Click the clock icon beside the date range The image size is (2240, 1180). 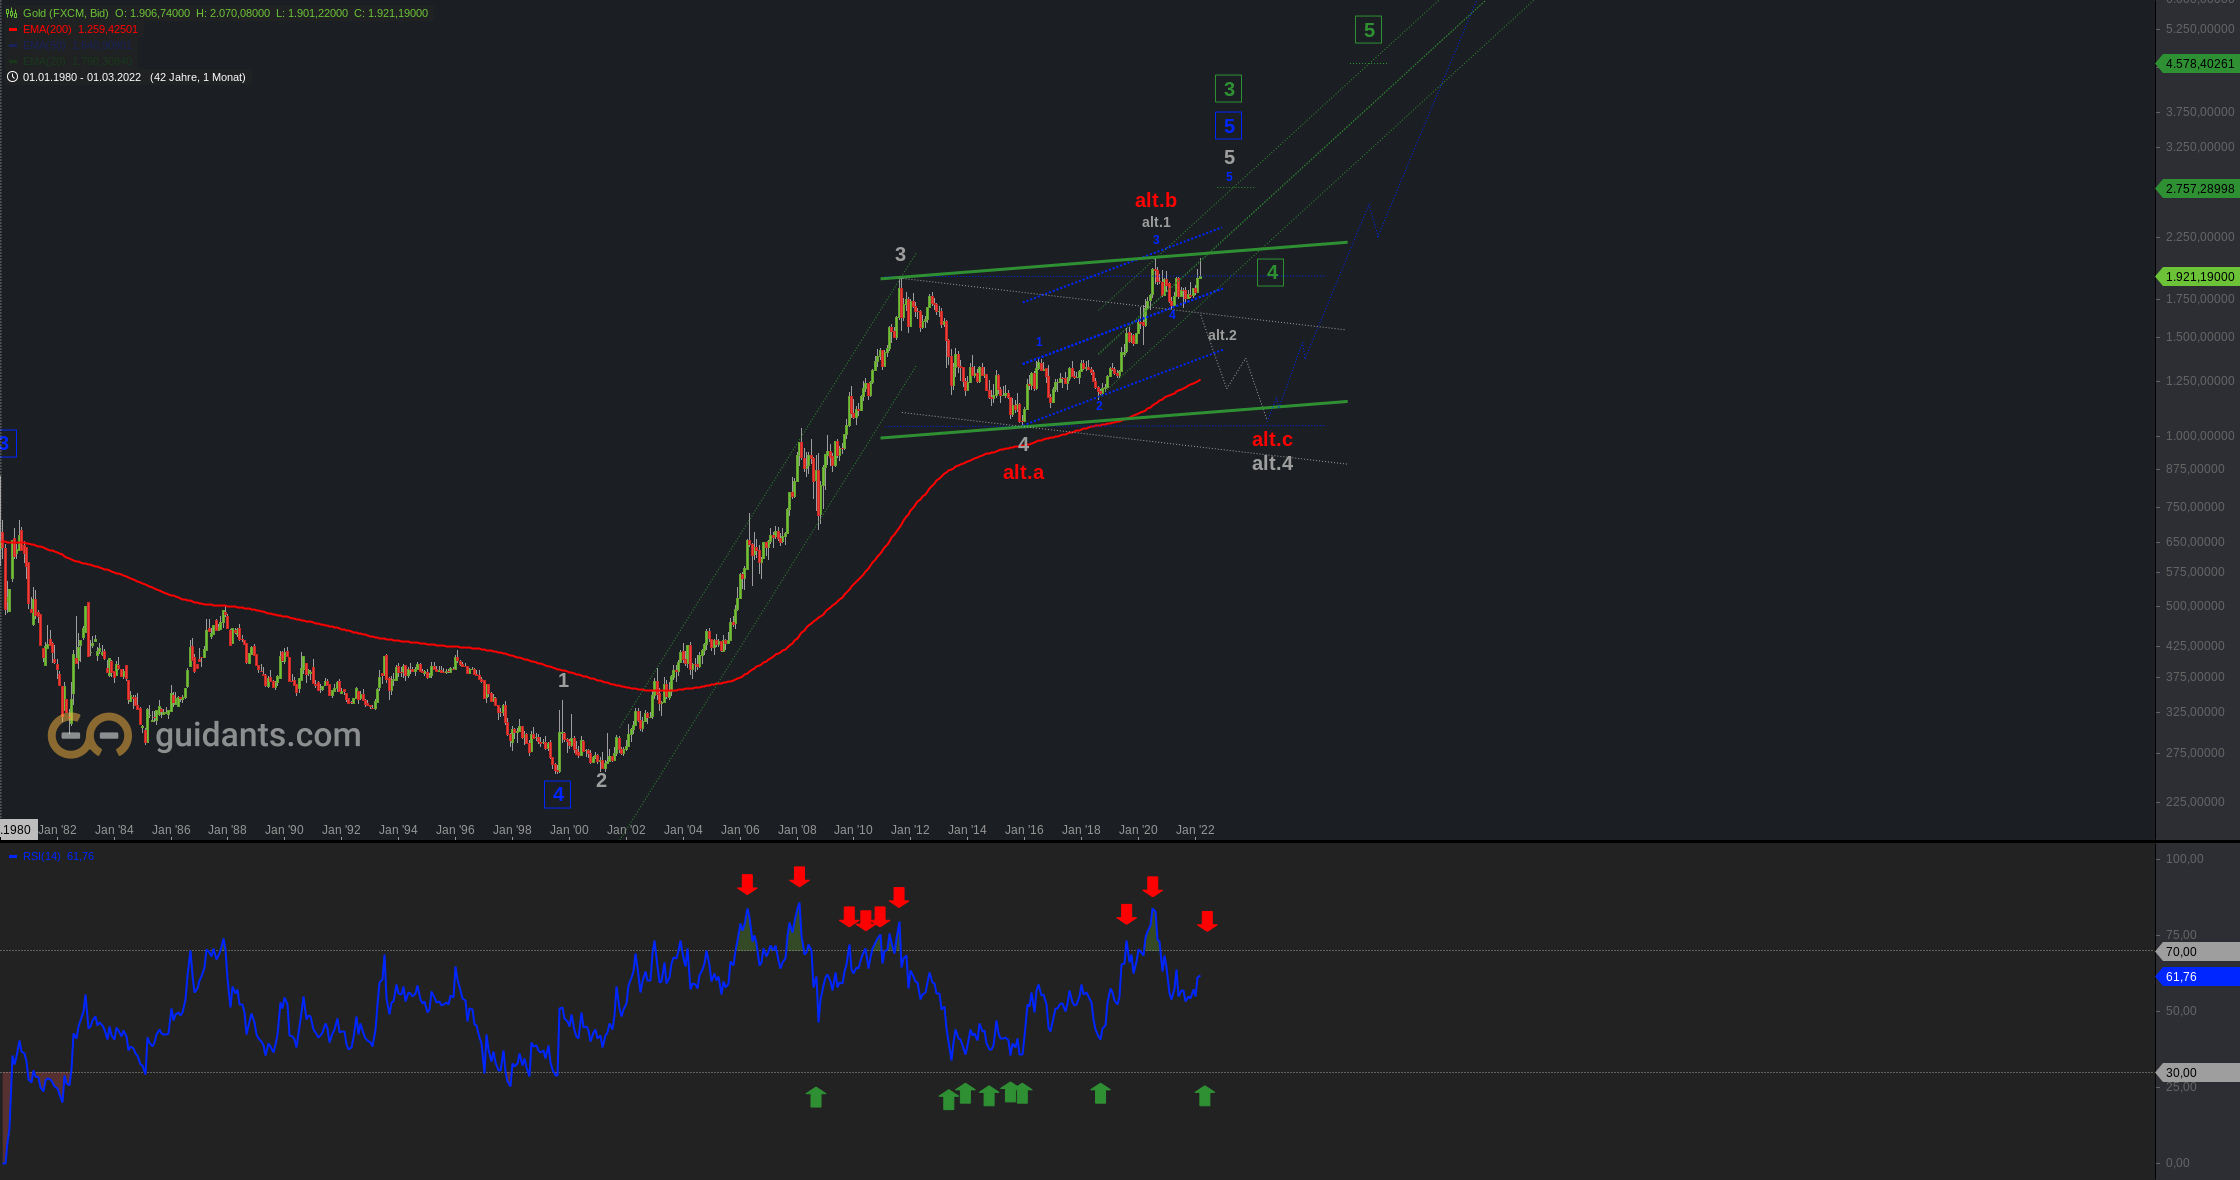(12, 77)
